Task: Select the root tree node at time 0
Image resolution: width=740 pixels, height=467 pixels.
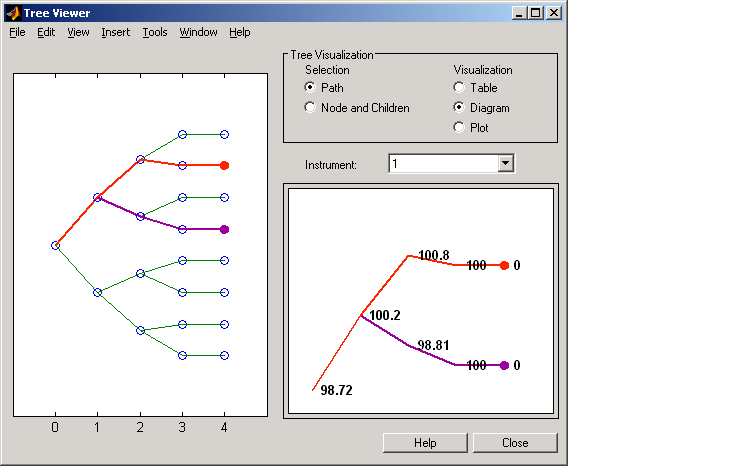Action: (x=55, y=245)
